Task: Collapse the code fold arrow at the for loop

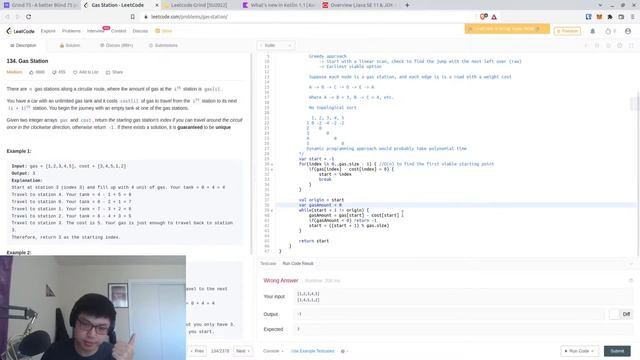Action: (x=272, y=164)
